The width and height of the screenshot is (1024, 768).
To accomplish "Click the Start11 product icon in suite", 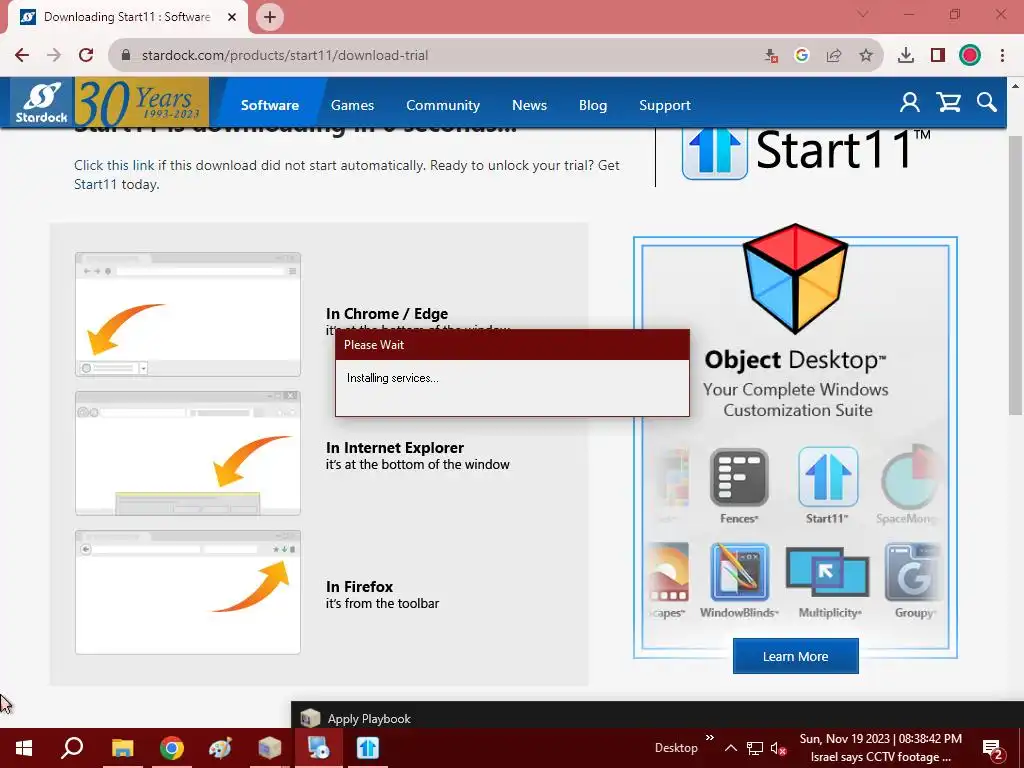I will point(827,477).
